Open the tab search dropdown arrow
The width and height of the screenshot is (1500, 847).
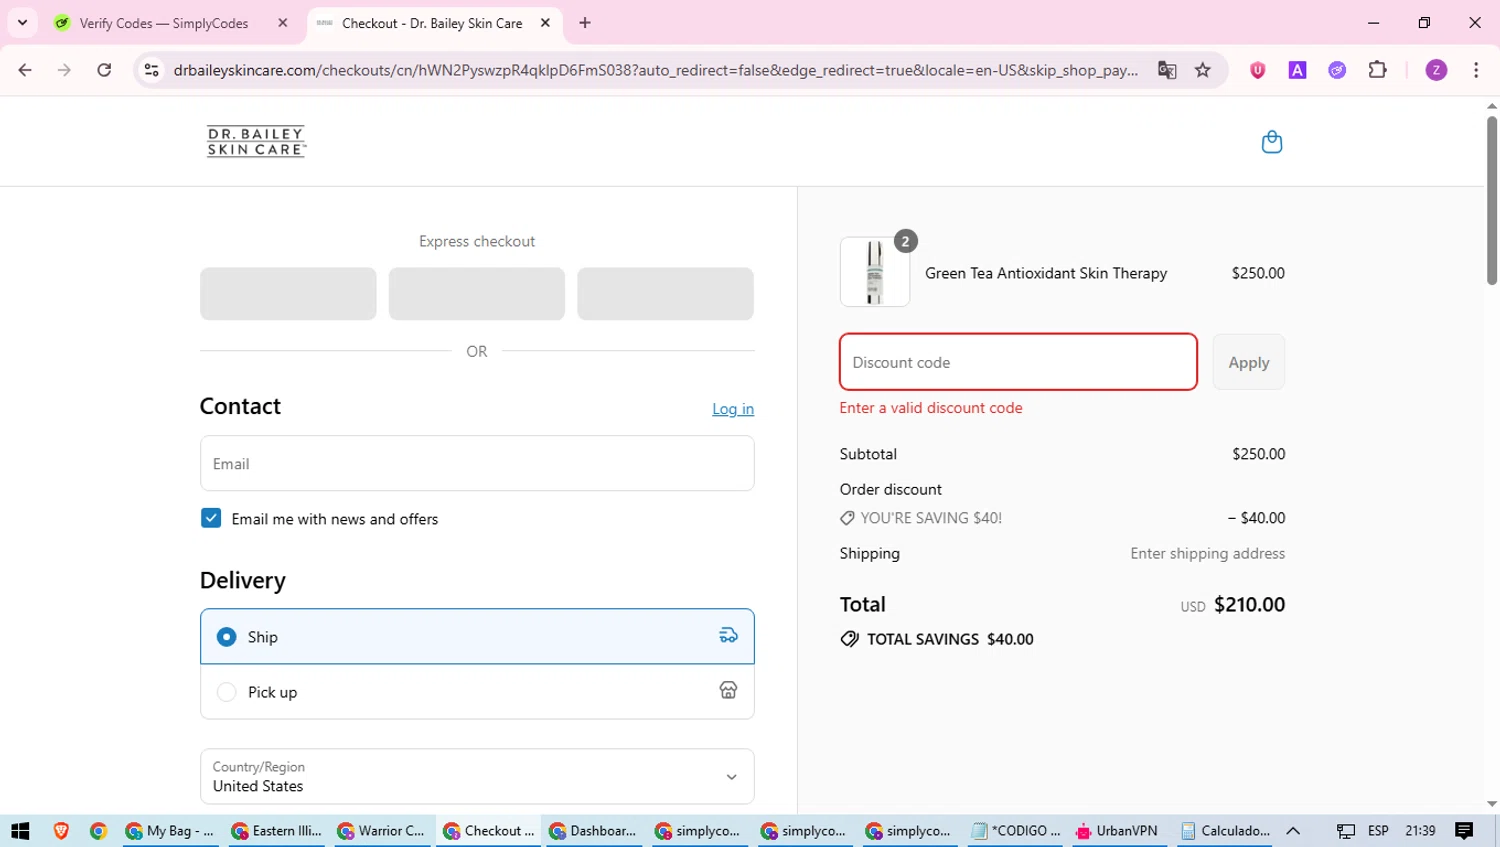click(x=22, y=23)
